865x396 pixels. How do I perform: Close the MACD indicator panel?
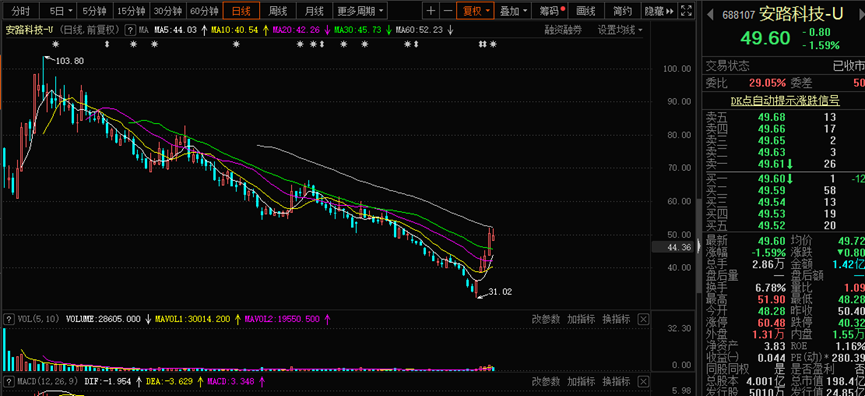[x=643, y=381]
